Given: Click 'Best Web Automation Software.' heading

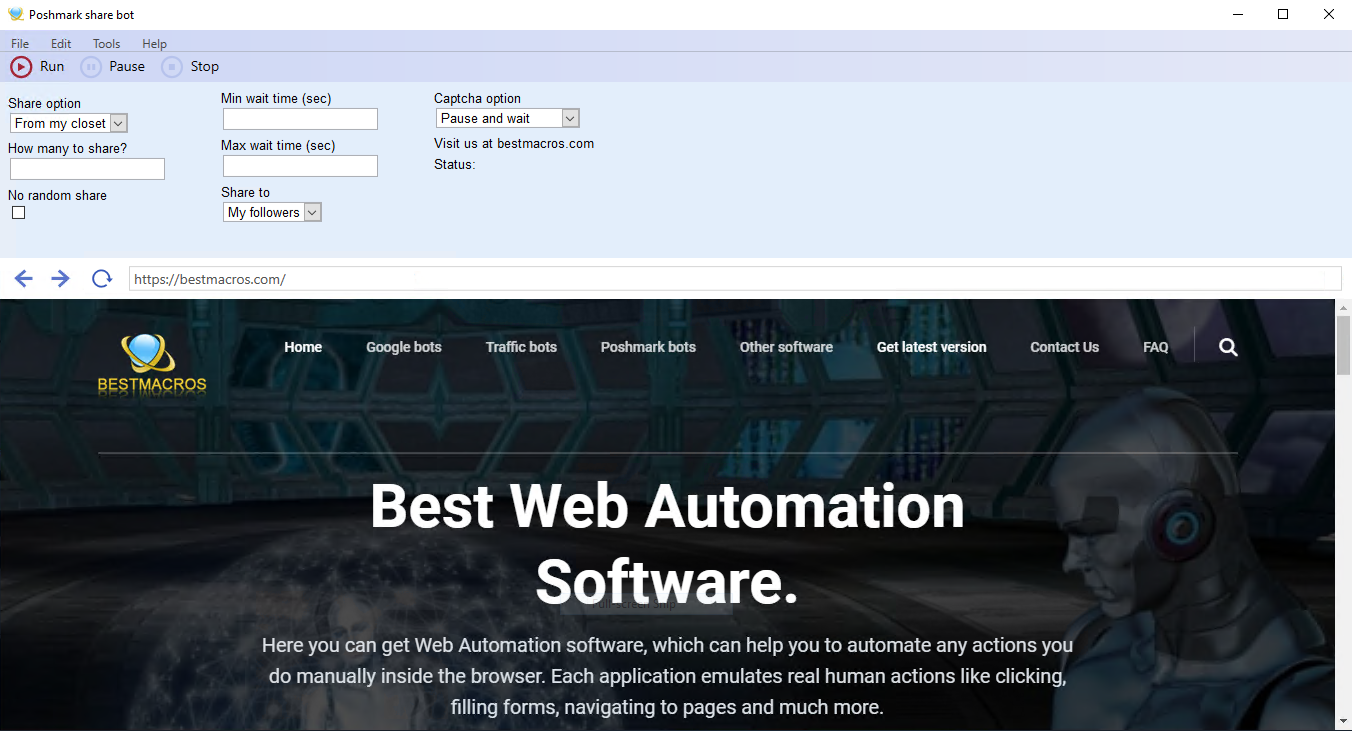Looking at the screenshot, I should (x=667, y=544).
